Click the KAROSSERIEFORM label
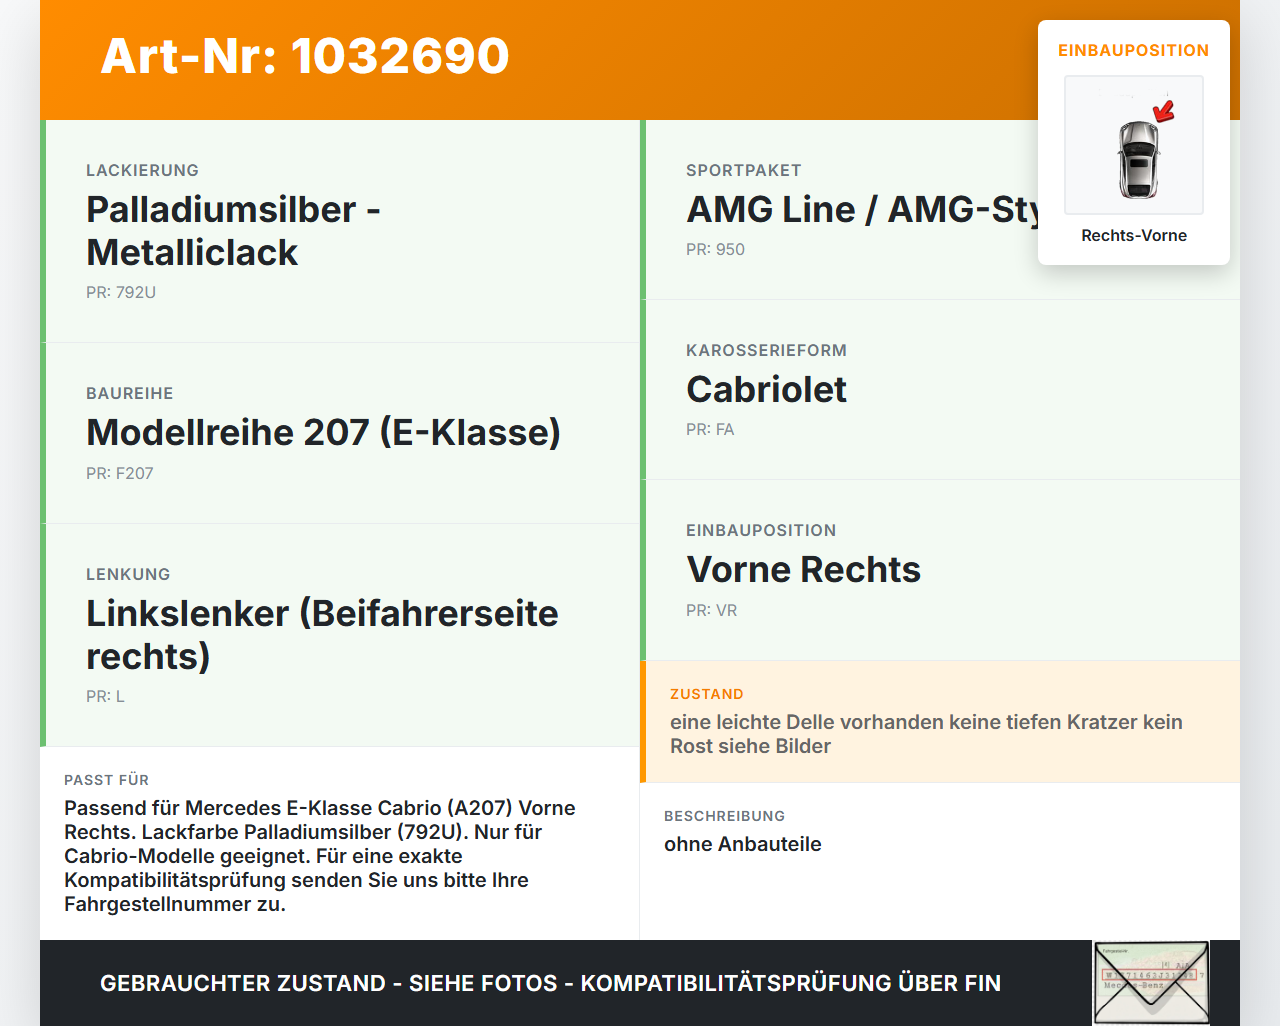The image size is (1280, 1026). tap(766, 351)
